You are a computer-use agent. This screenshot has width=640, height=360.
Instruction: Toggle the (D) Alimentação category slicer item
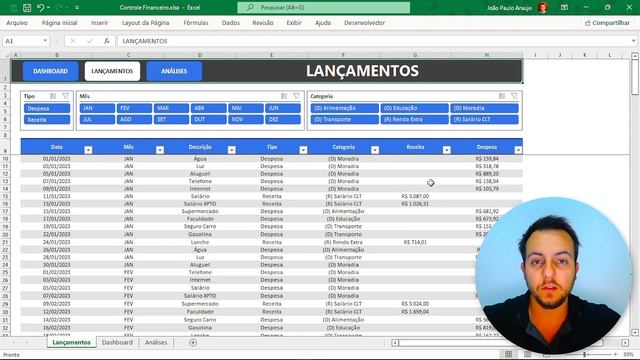pos(344,108)
